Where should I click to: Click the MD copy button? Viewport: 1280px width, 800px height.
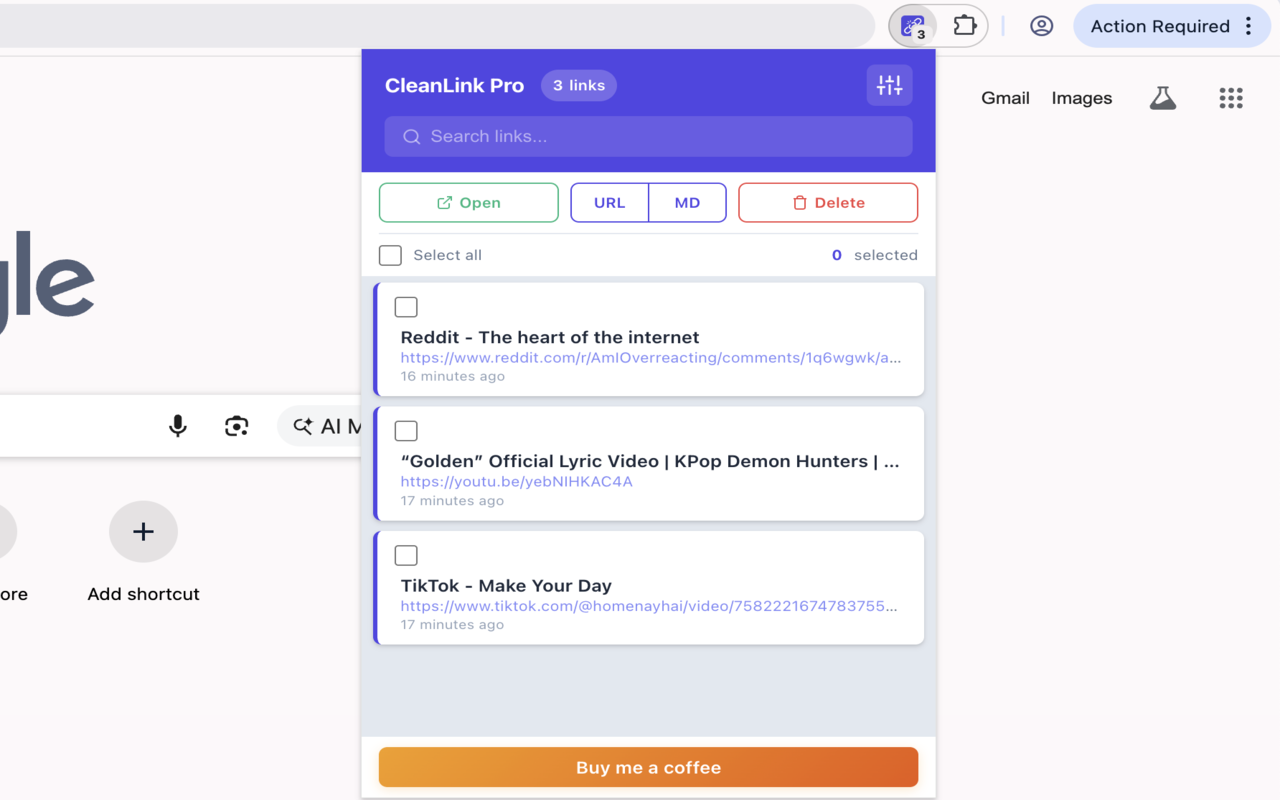coord(687,202)
